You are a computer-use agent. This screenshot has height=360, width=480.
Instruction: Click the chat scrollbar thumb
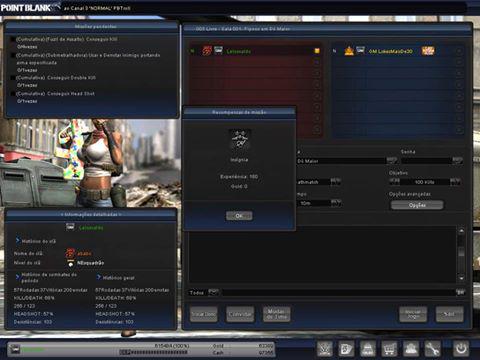point(461,252)
